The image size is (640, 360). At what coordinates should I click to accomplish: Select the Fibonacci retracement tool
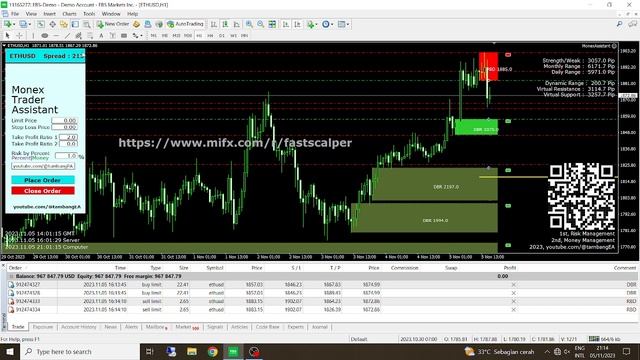coord(90,36)
